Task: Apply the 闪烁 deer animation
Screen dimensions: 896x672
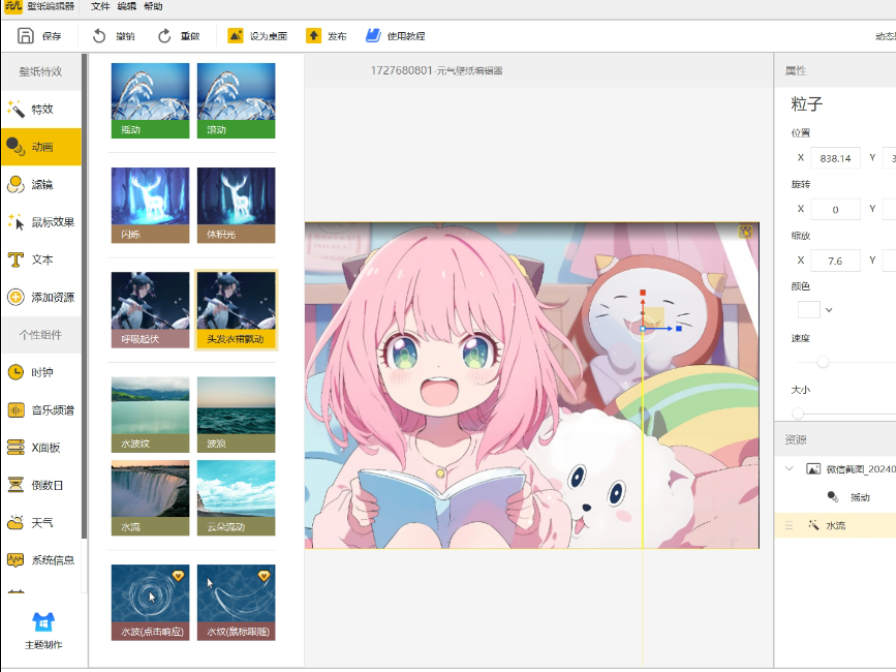Action: point(150,205)
